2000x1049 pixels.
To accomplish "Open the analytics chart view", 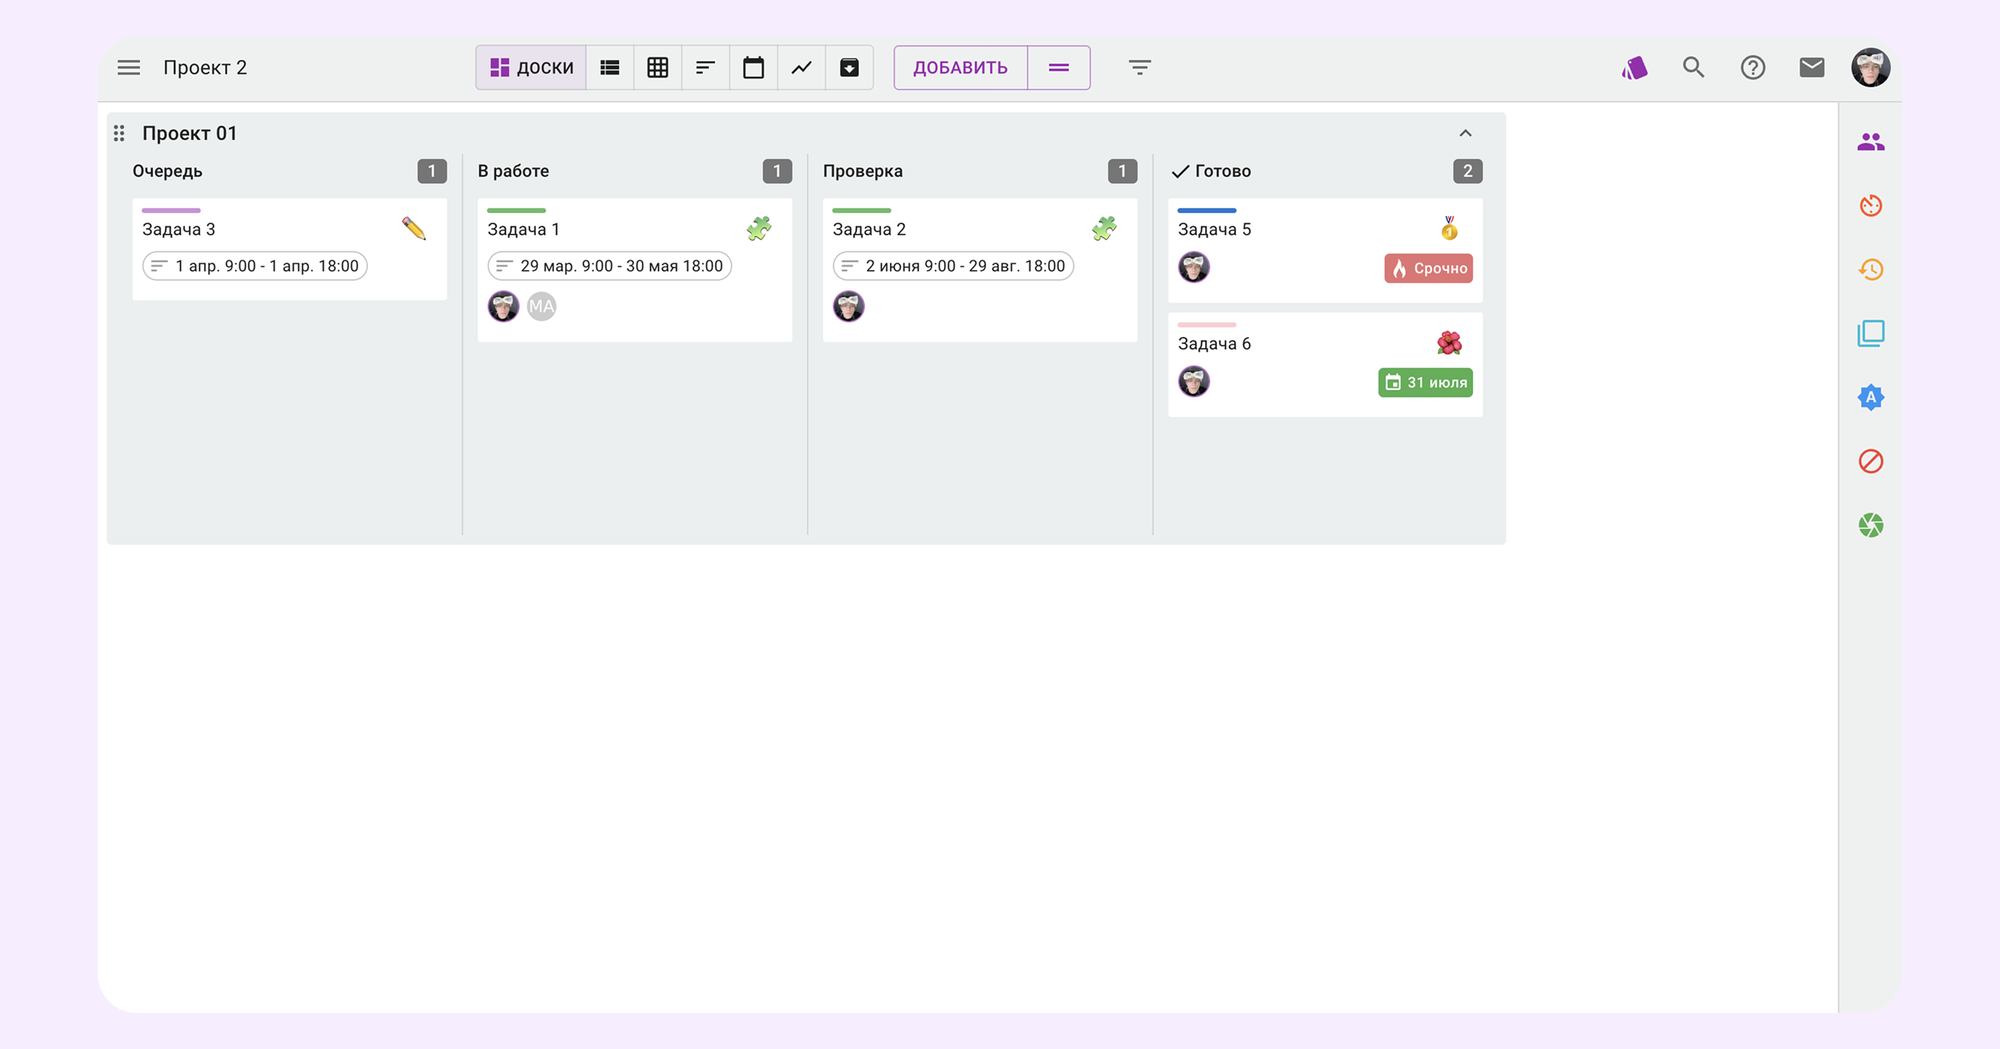I will point(801,68).
